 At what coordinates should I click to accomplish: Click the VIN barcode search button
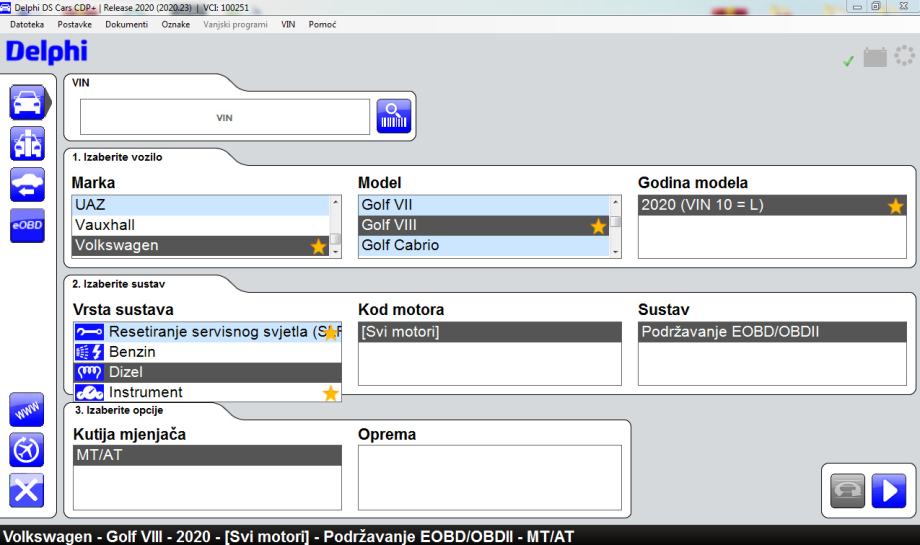point(394,116)
